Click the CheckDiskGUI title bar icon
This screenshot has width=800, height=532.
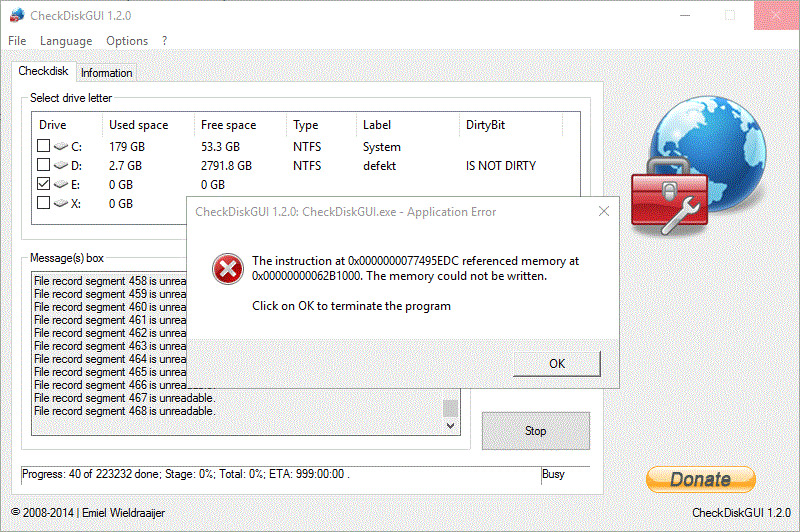coord(17,15)
